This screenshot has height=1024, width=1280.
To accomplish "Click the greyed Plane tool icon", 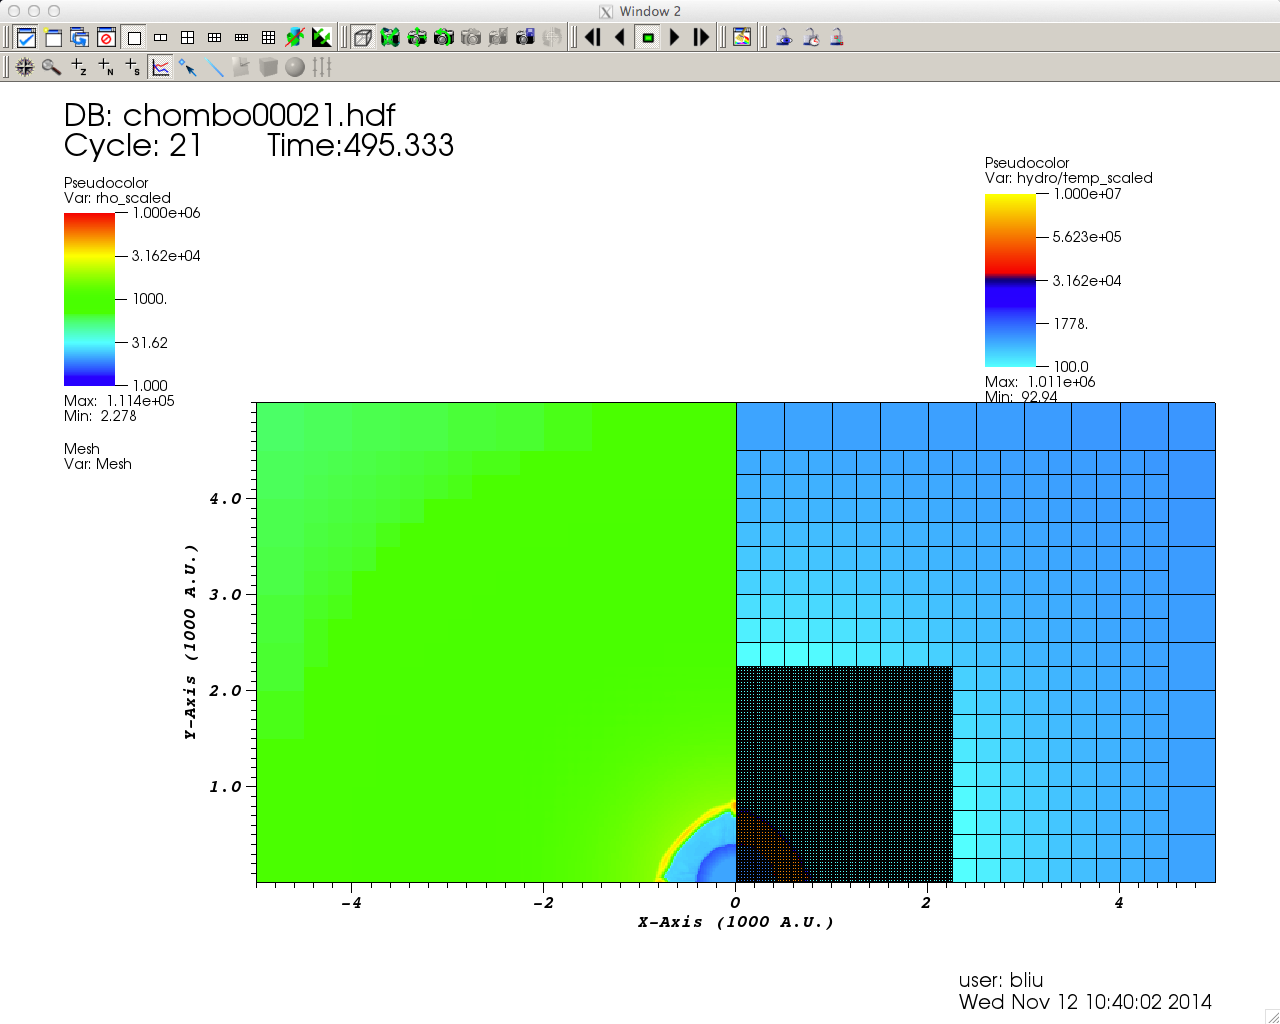I will click(241, 67).
